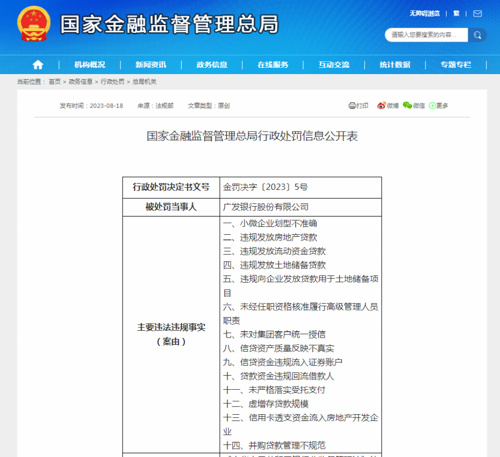This screenshot has width=500, height=457.
Task: Open the 统计数据 menu
Action: point(395,65)
